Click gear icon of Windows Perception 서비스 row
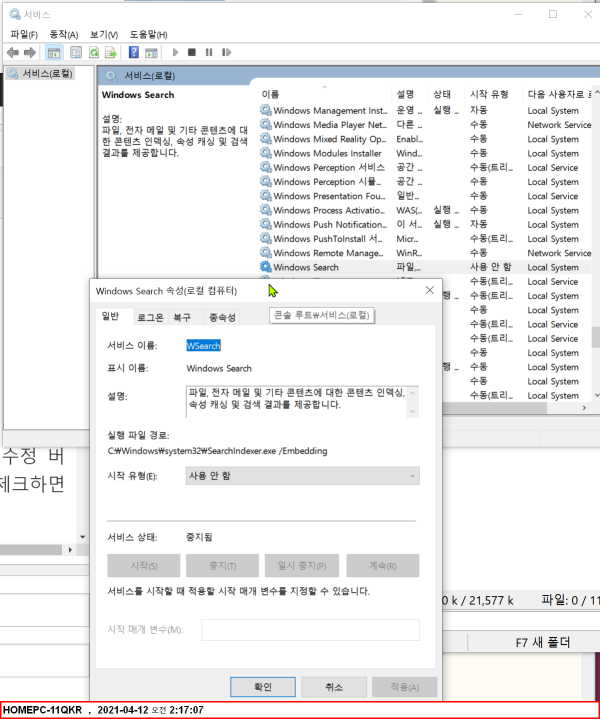The image size is (600, 719). [x=266, y=167]
